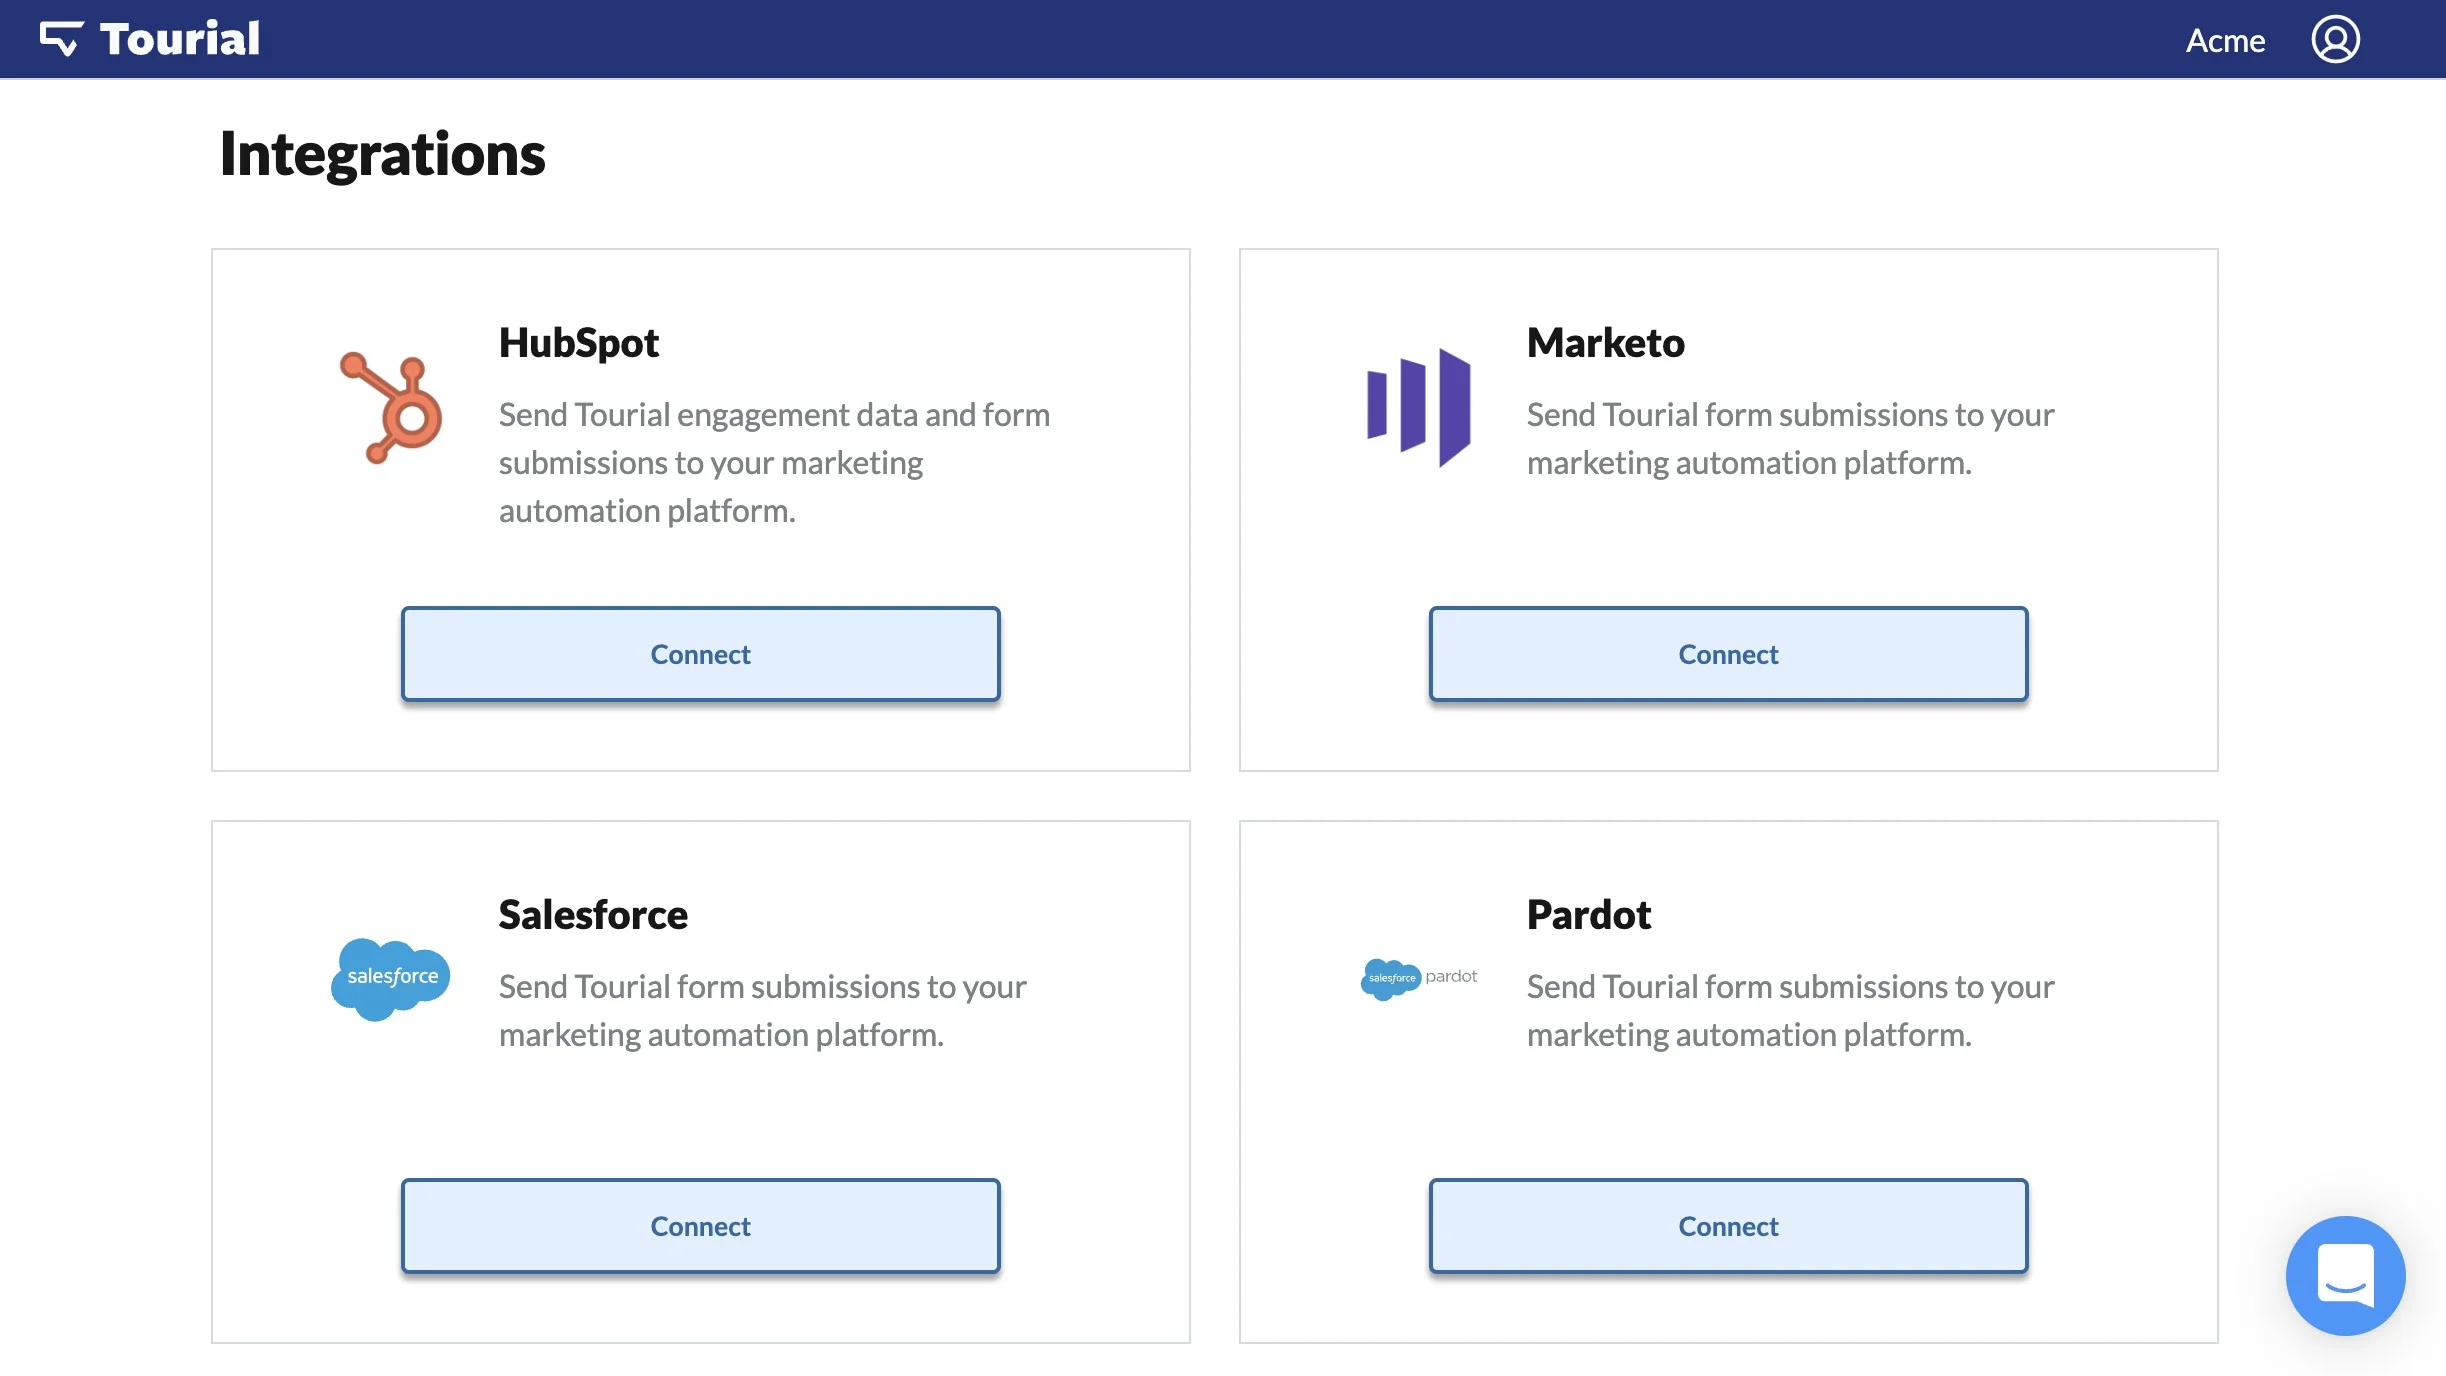The image size is (2446, 1376).
Task: Click the Tourial brand name text
Action: point(180,39)
